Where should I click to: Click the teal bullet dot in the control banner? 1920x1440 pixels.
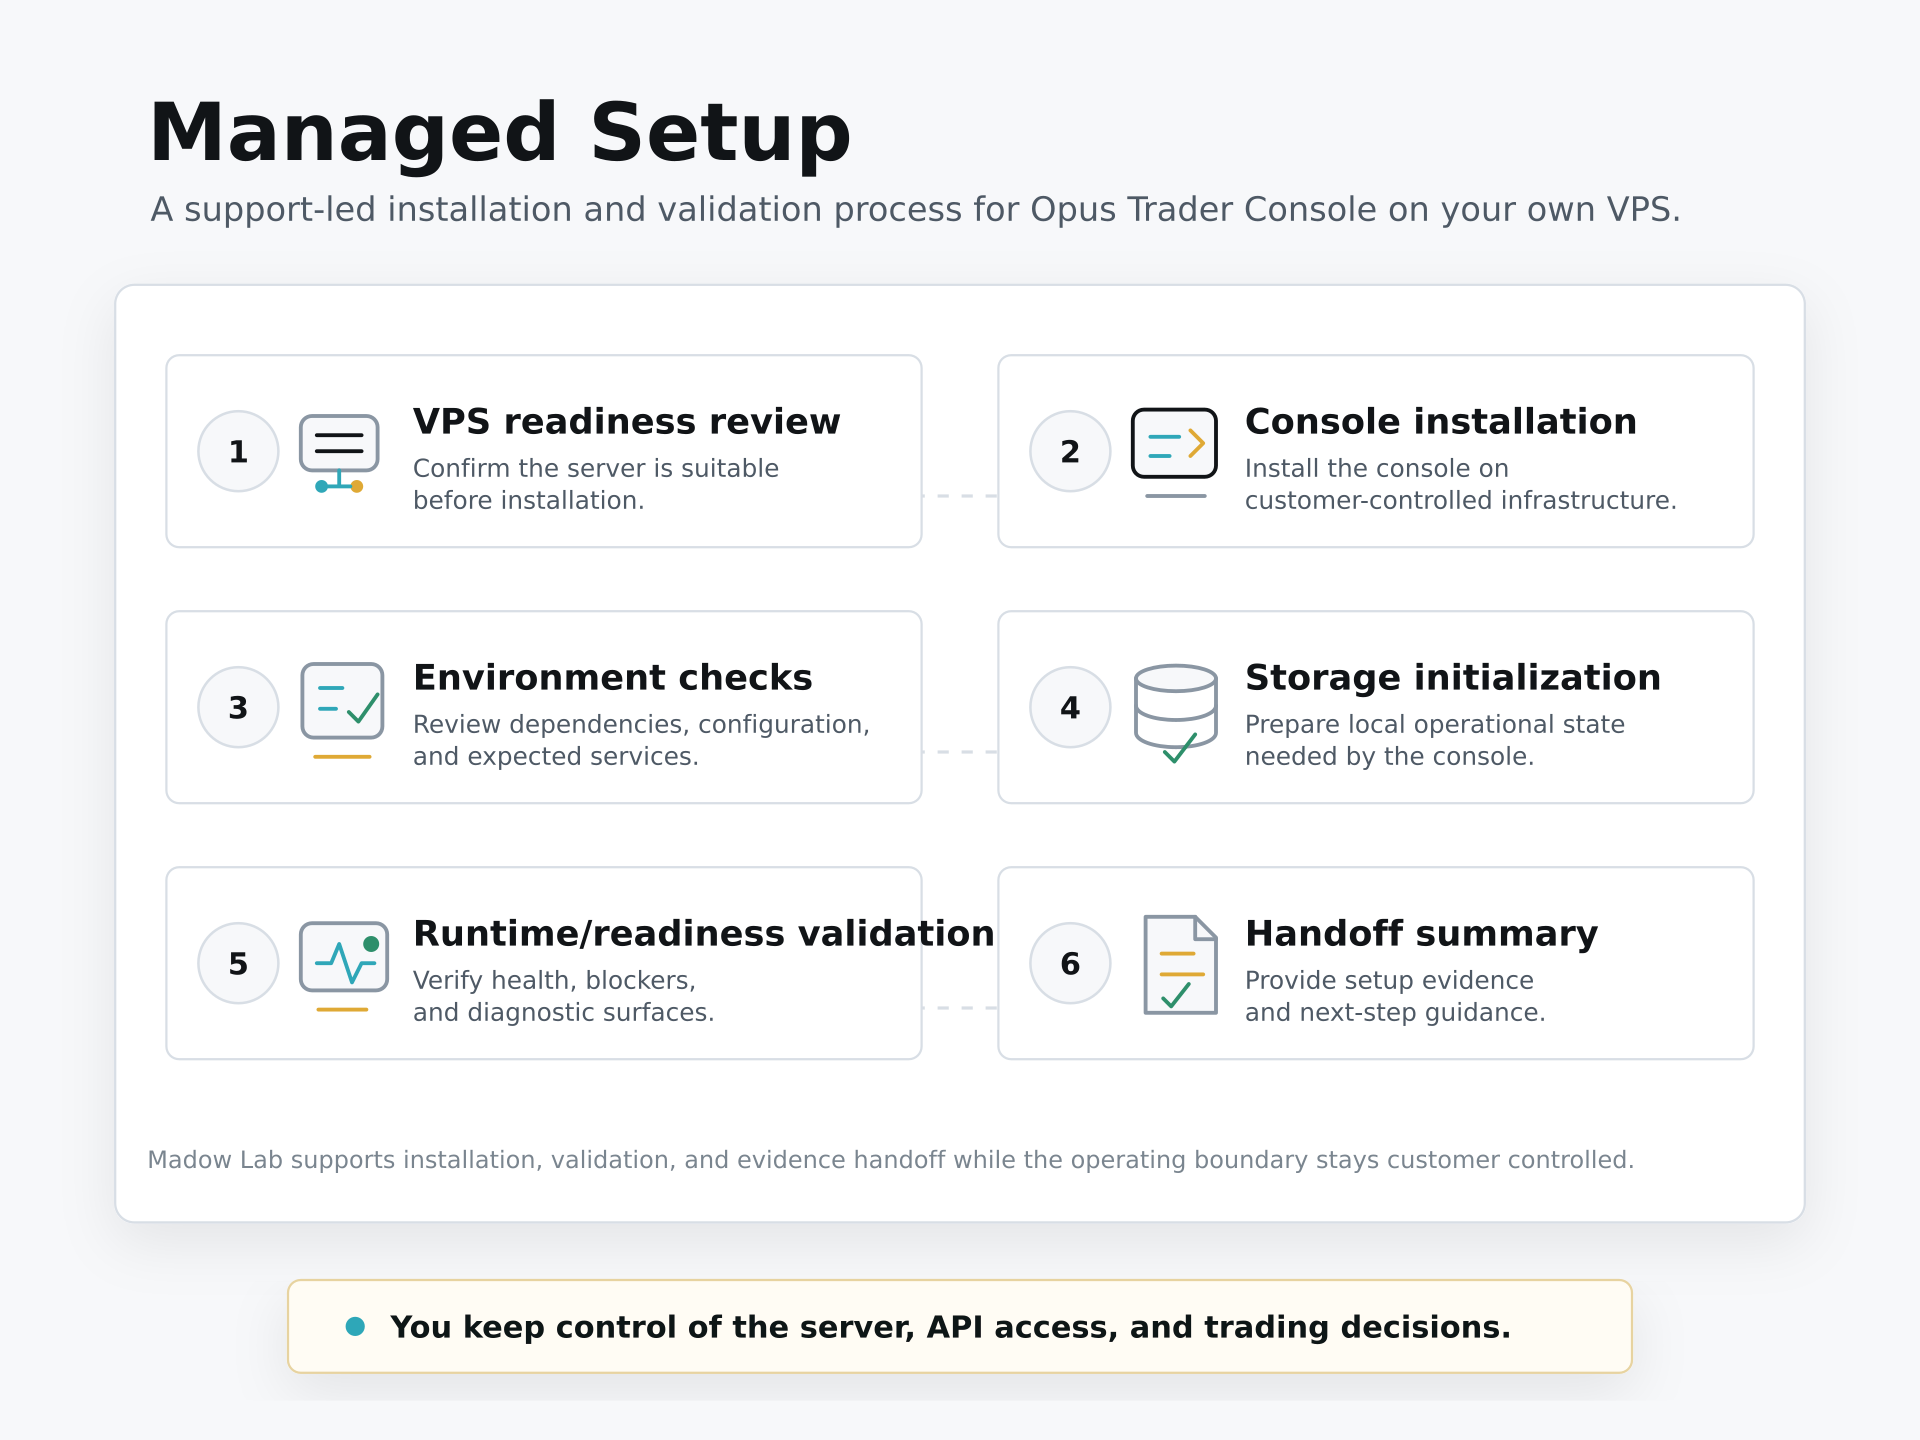[x=355, y=1326]
